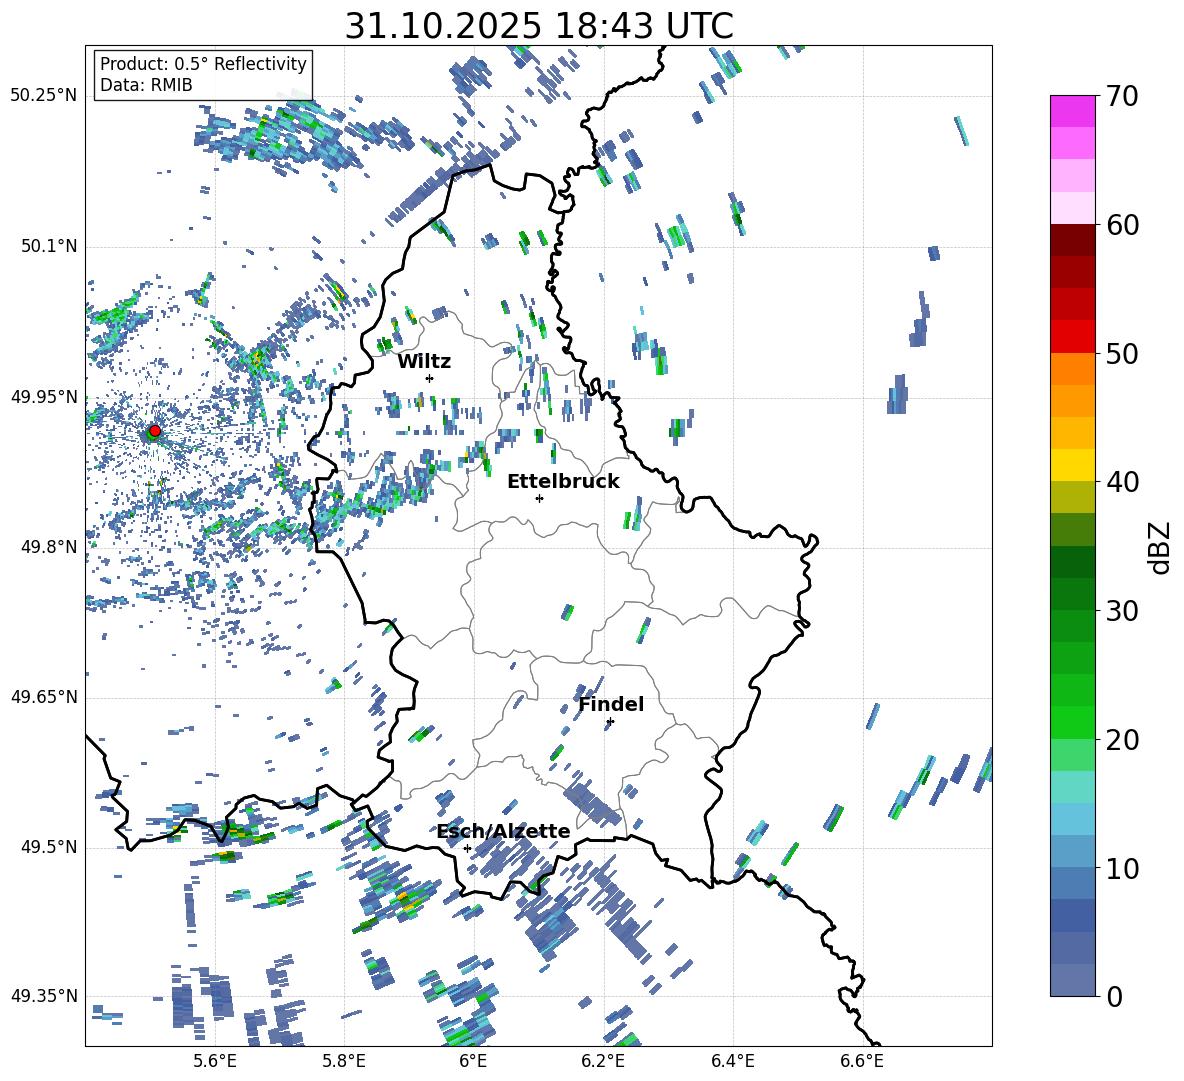Click the colorbar tick label 30

pos(1122,611)
